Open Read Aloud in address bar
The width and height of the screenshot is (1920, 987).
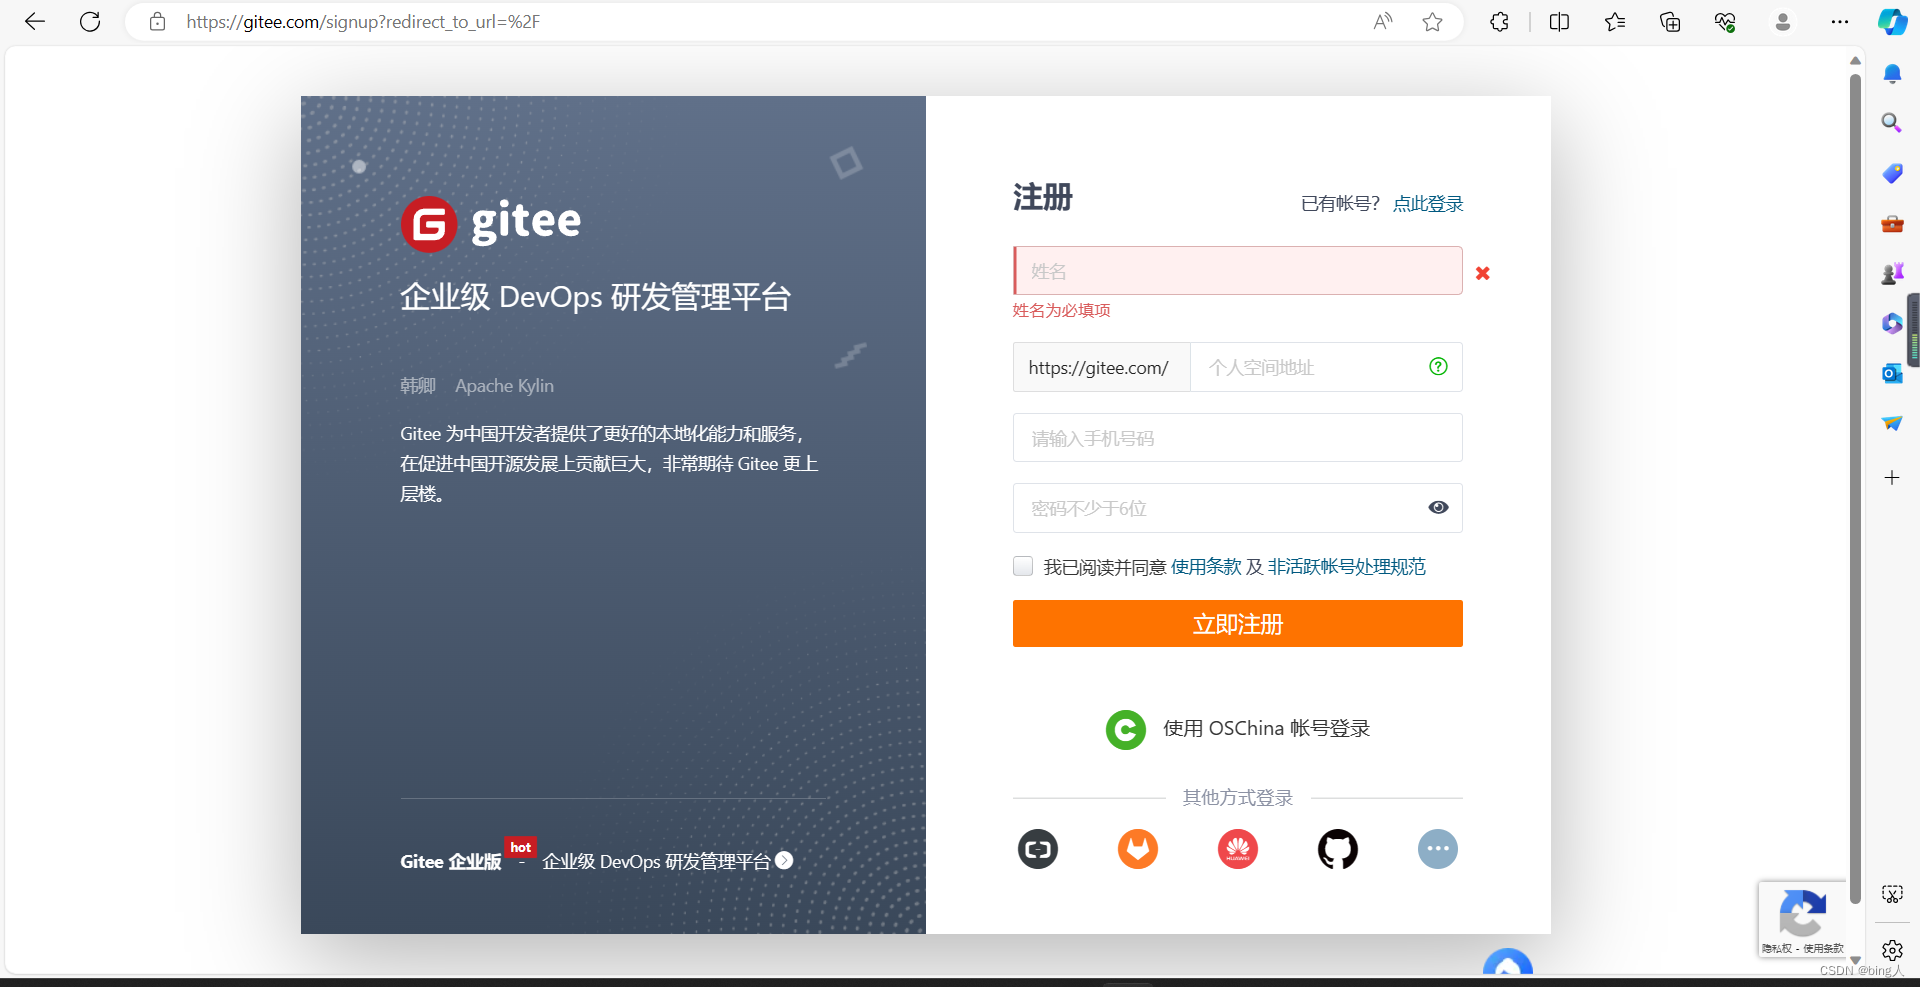[x=1383, y=21]
